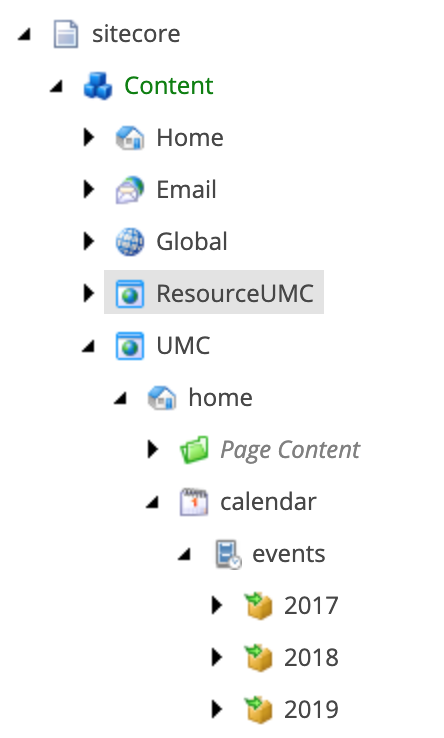The width and height of the screenshot is (444, 738).
Task: Expand the 2017 events folder
Action: coord(217,605)
